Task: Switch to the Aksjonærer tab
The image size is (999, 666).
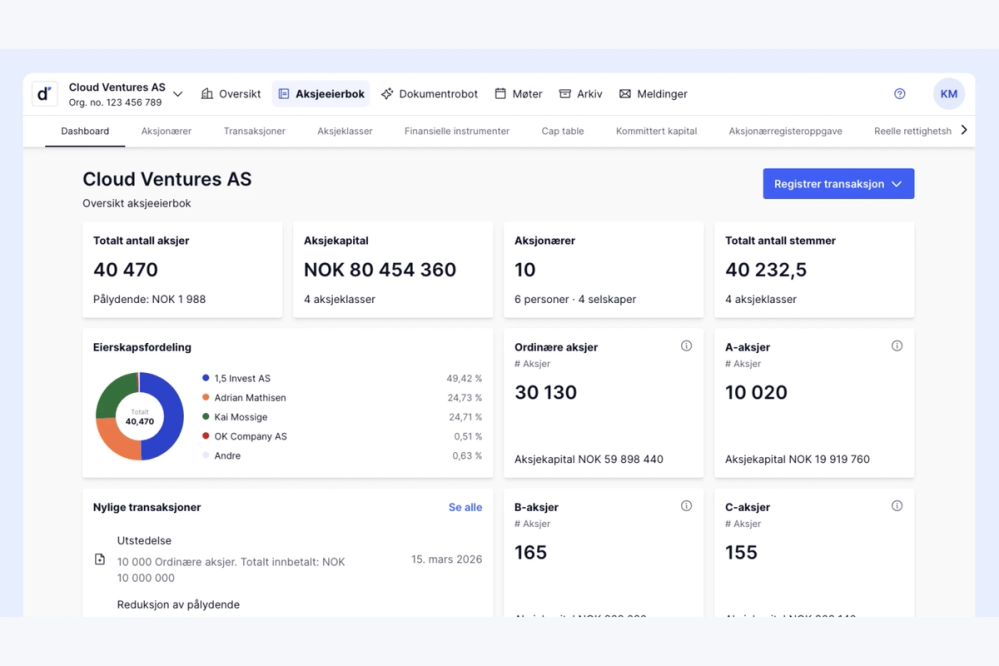Action: coord(166,131)
